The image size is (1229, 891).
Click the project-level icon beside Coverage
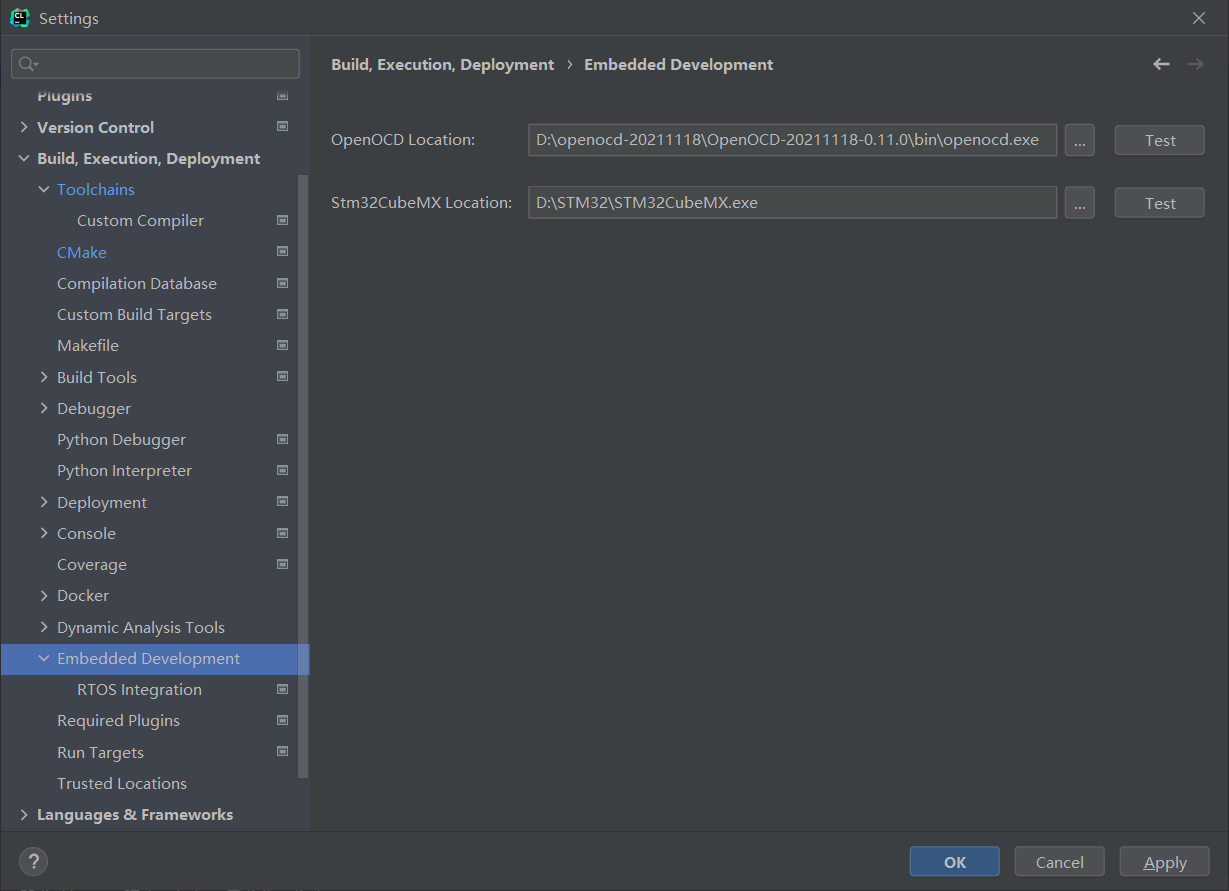click(282, 564)
